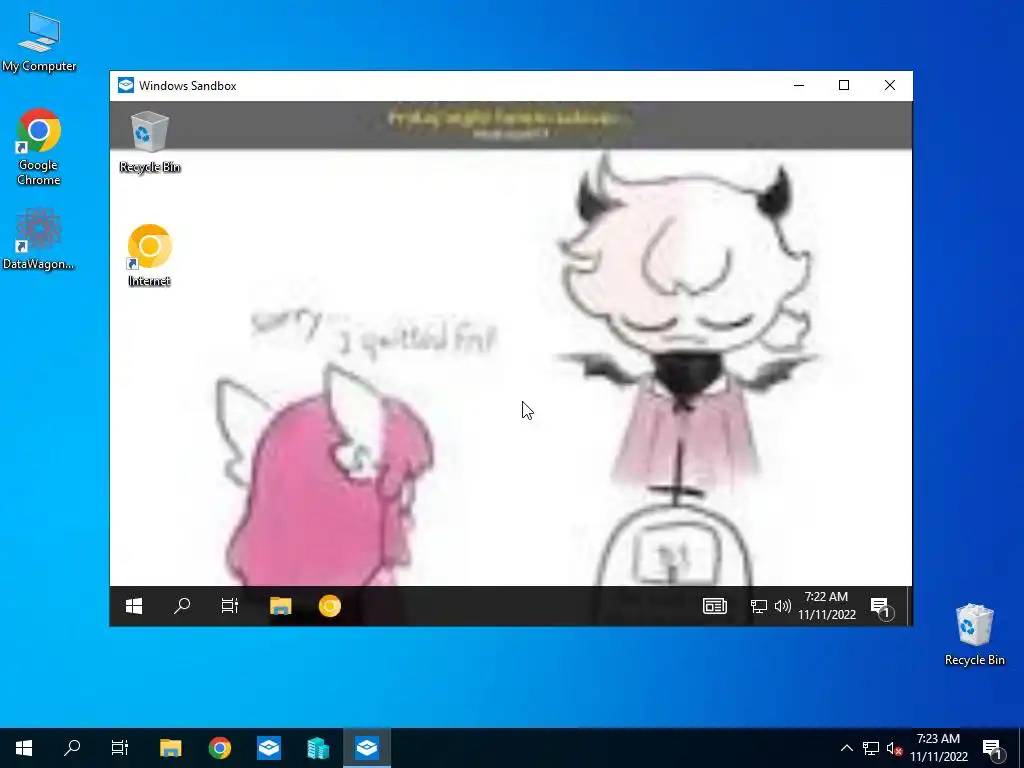The width and height of the screenshot is (1024, 768).
Task: Click active Windows Sandbox taskbar button
Action: pos(367,748)
